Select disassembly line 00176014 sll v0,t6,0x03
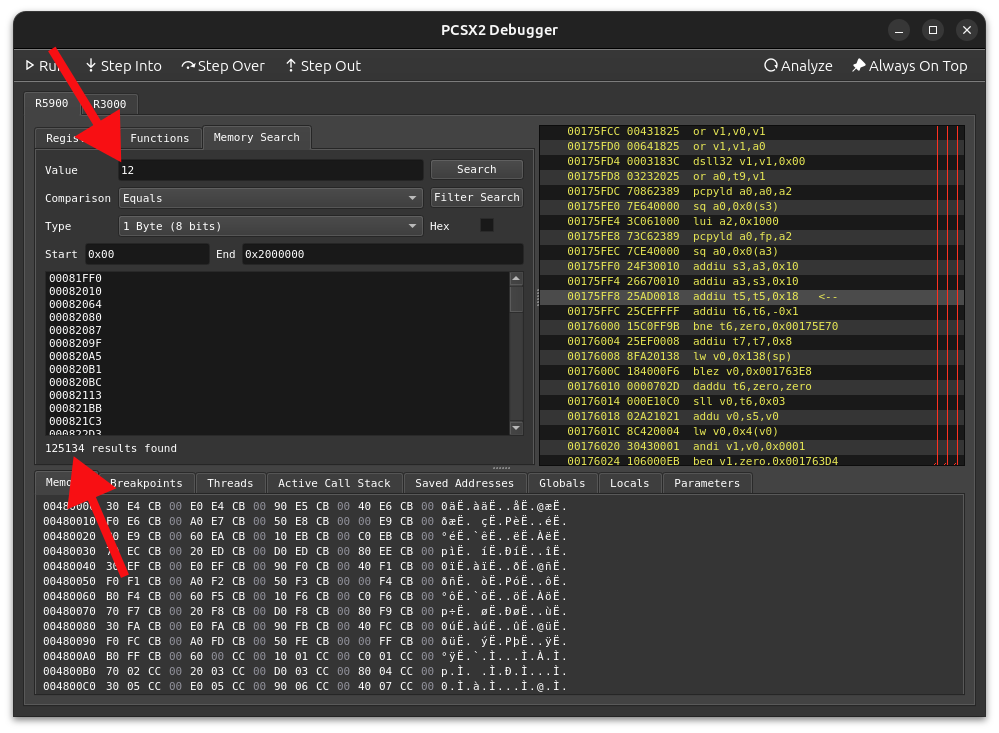This screenshot has width=999, height=733. point(752,402)
